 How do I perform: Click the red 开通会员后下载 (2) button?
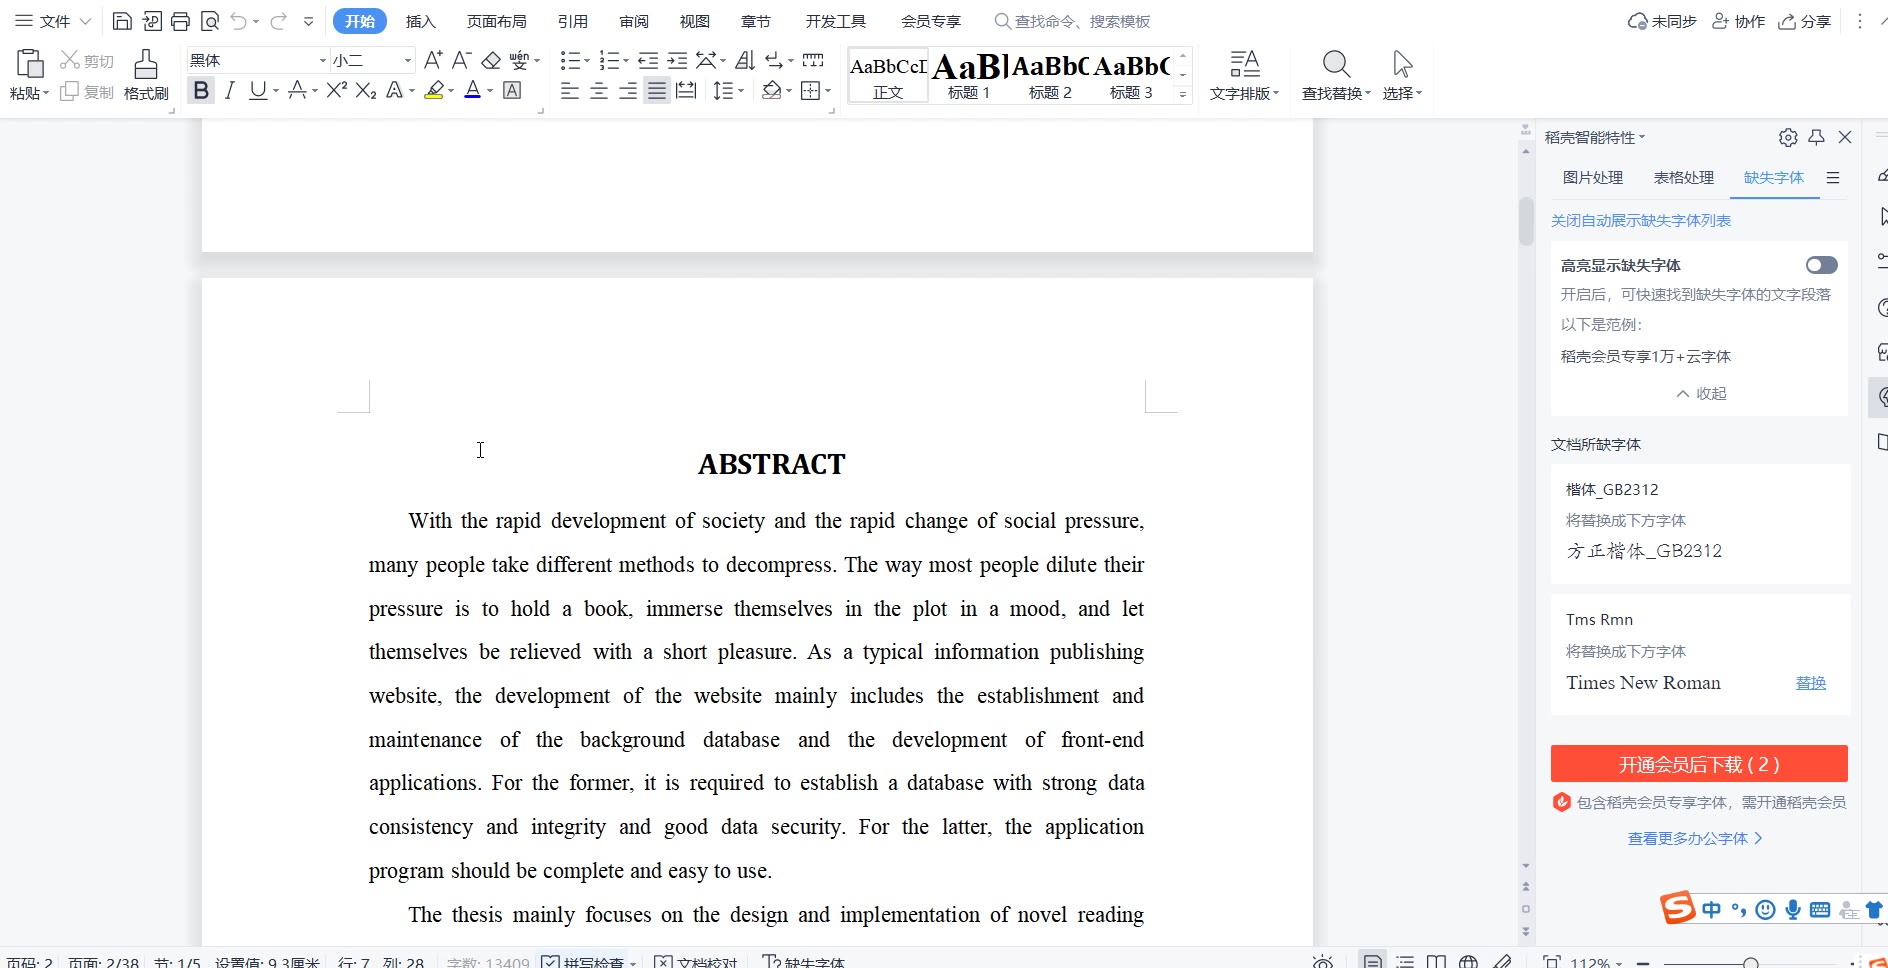click(1698, 764)
